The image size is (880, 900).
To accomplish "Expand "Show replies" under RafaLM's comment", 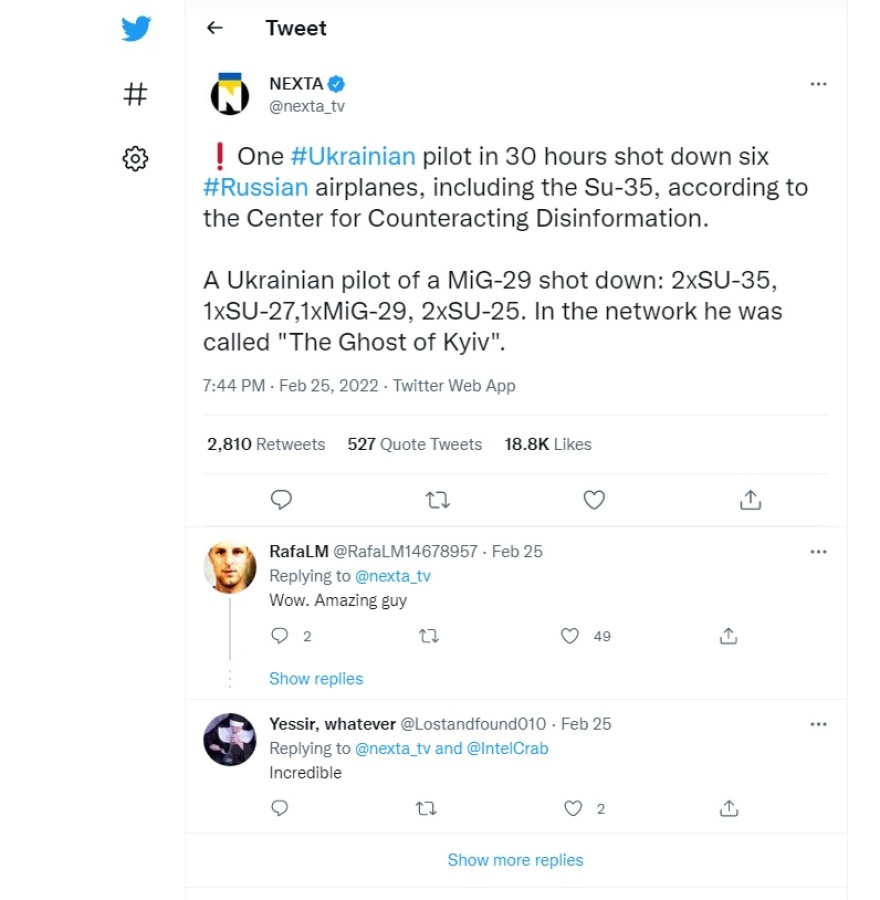I will 316,678.
